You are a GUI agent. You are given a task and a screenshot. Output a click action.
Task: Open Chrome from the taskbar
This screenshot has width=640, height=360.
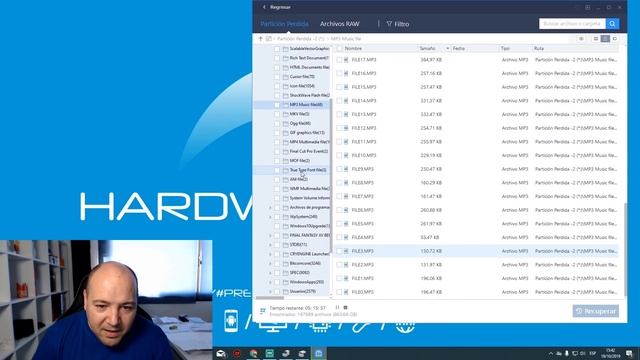tap(253, 353)
